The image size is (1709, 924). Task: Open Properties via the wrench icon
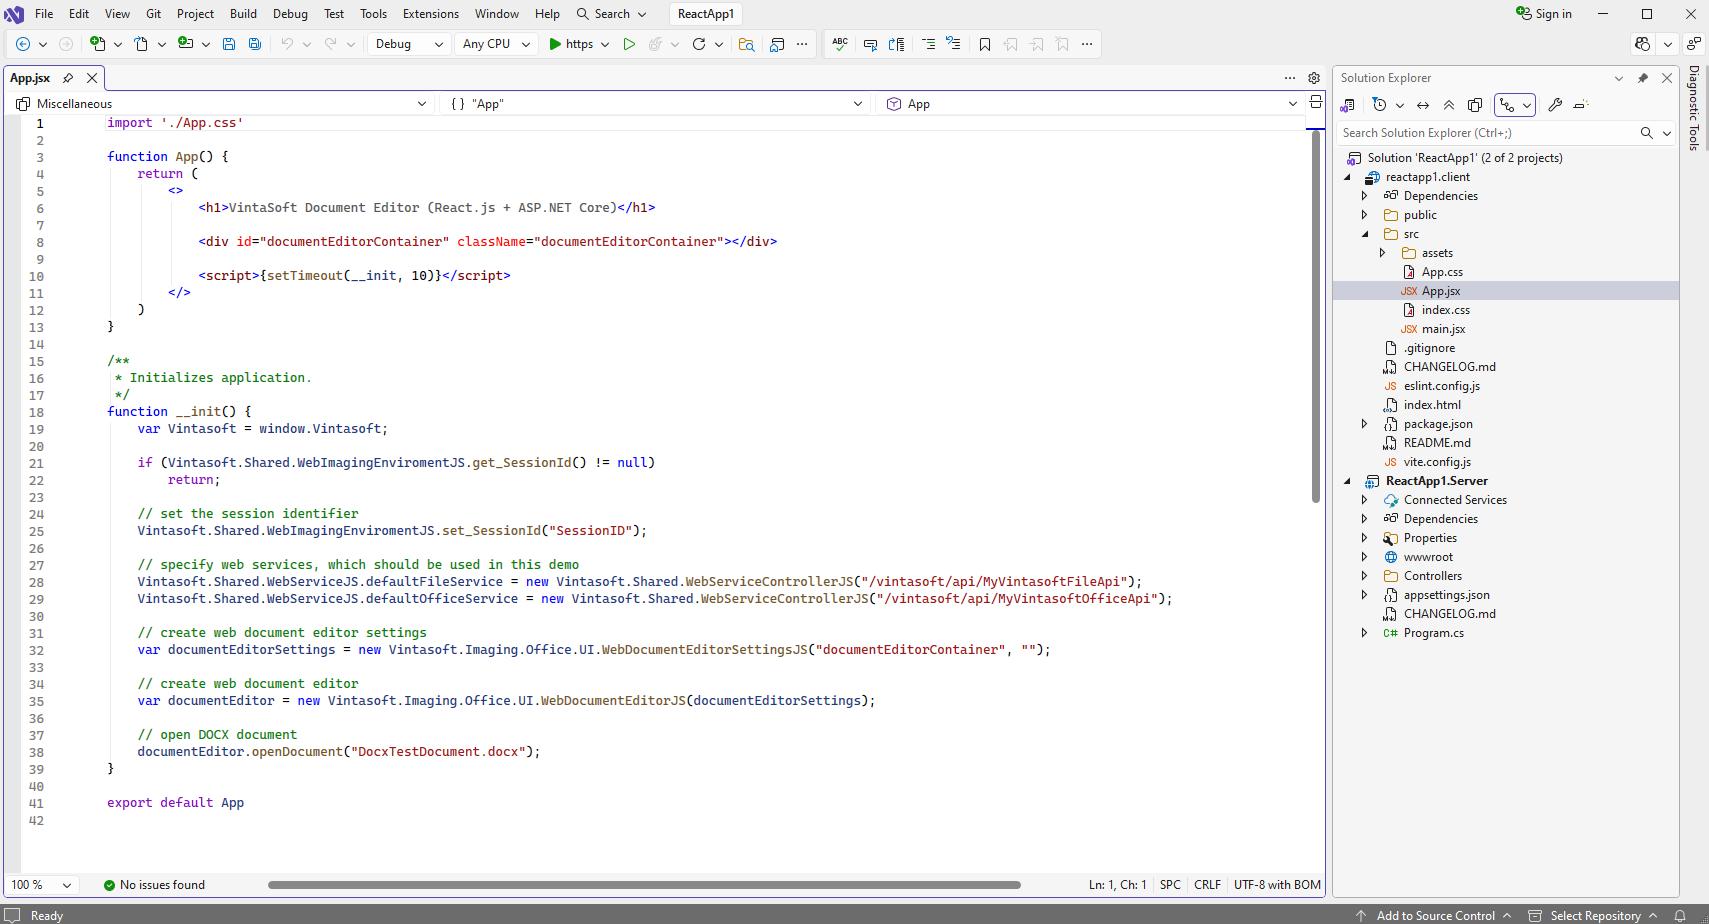[1555, 105]
